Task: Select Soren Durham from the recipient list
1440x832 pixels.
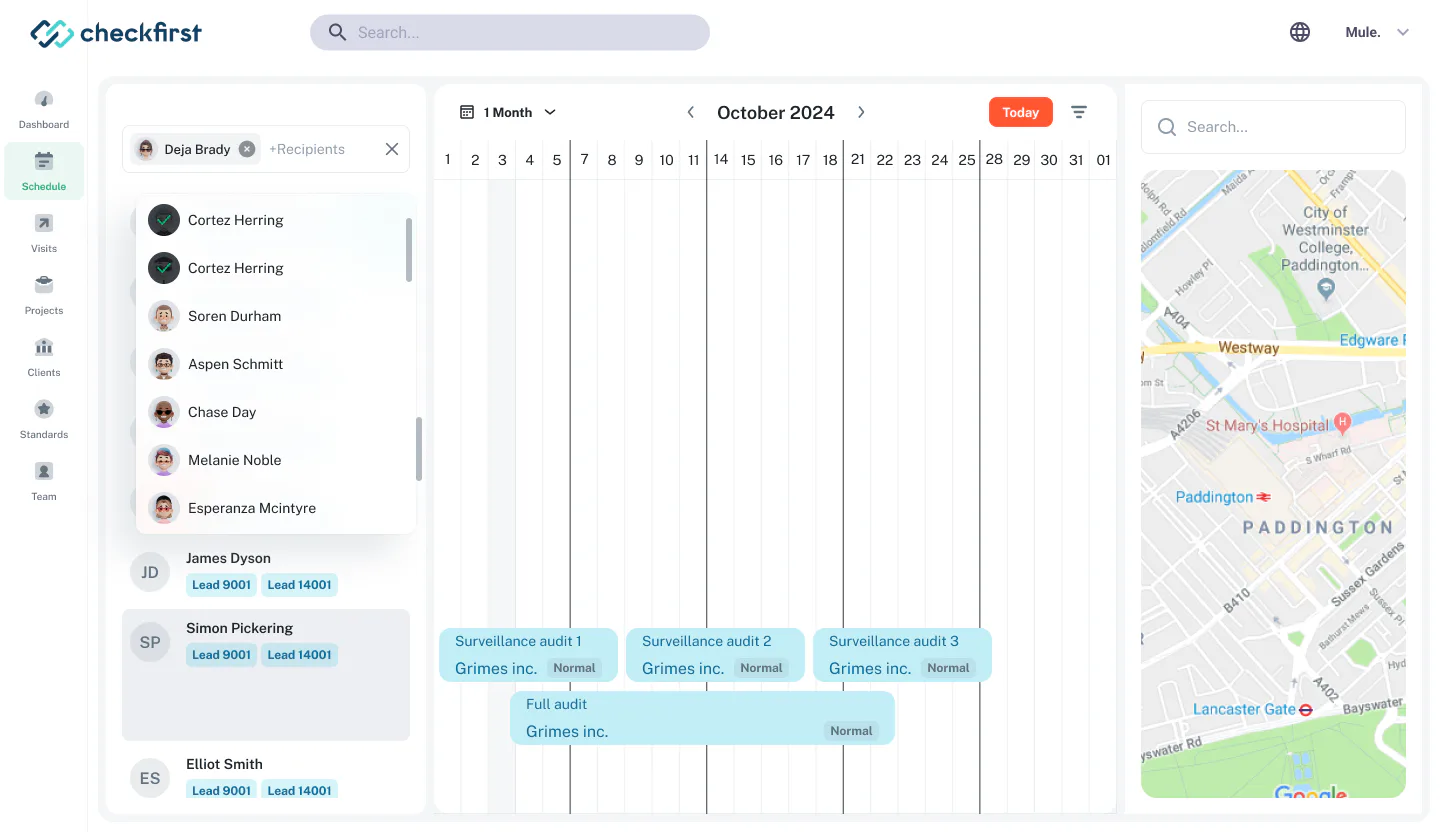Action: click(x=276, y=316)
